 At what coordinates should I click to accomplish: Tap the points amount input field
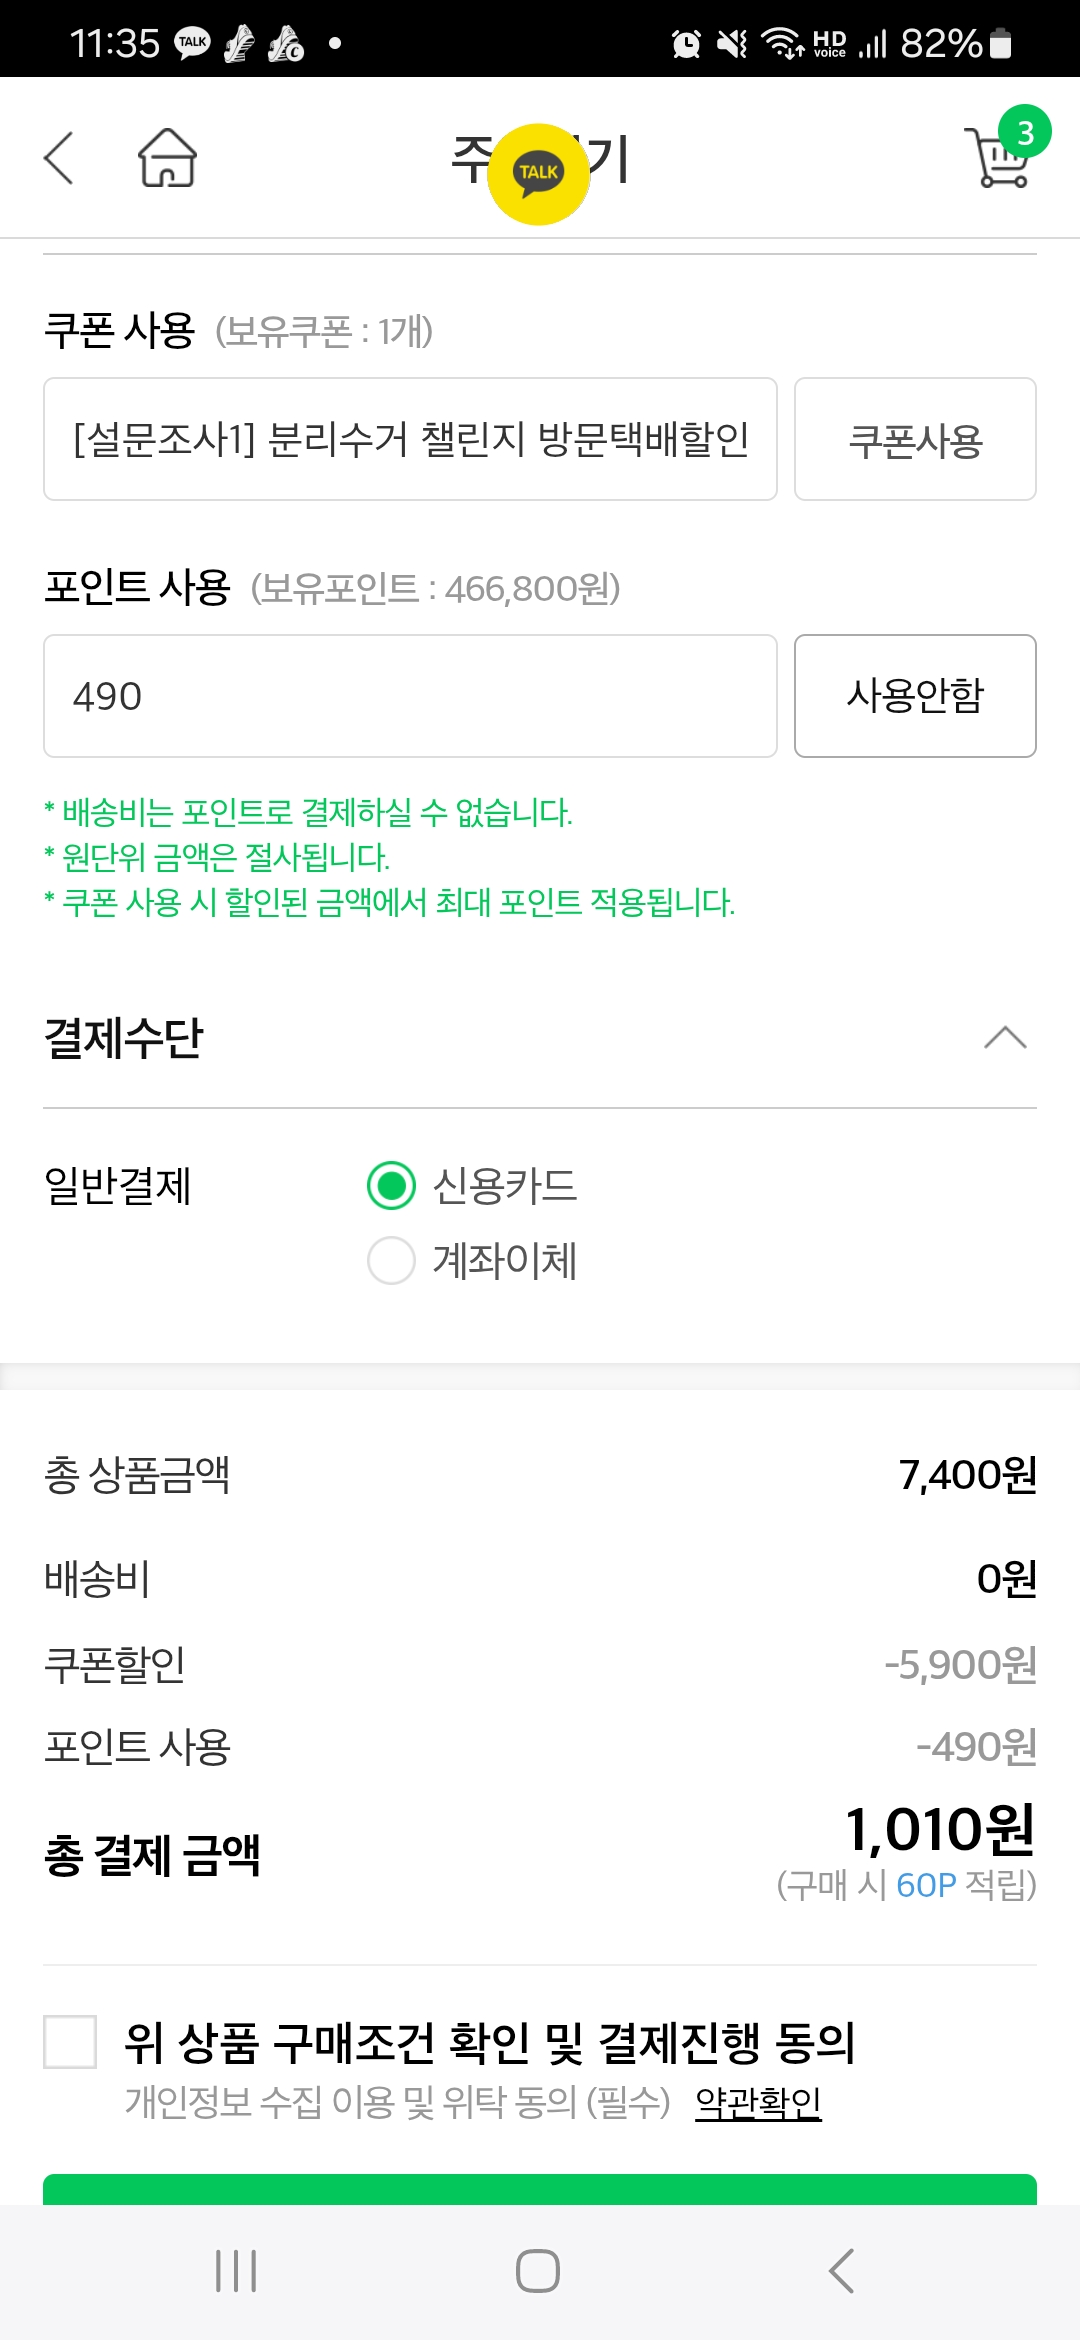tap(410, 696)
